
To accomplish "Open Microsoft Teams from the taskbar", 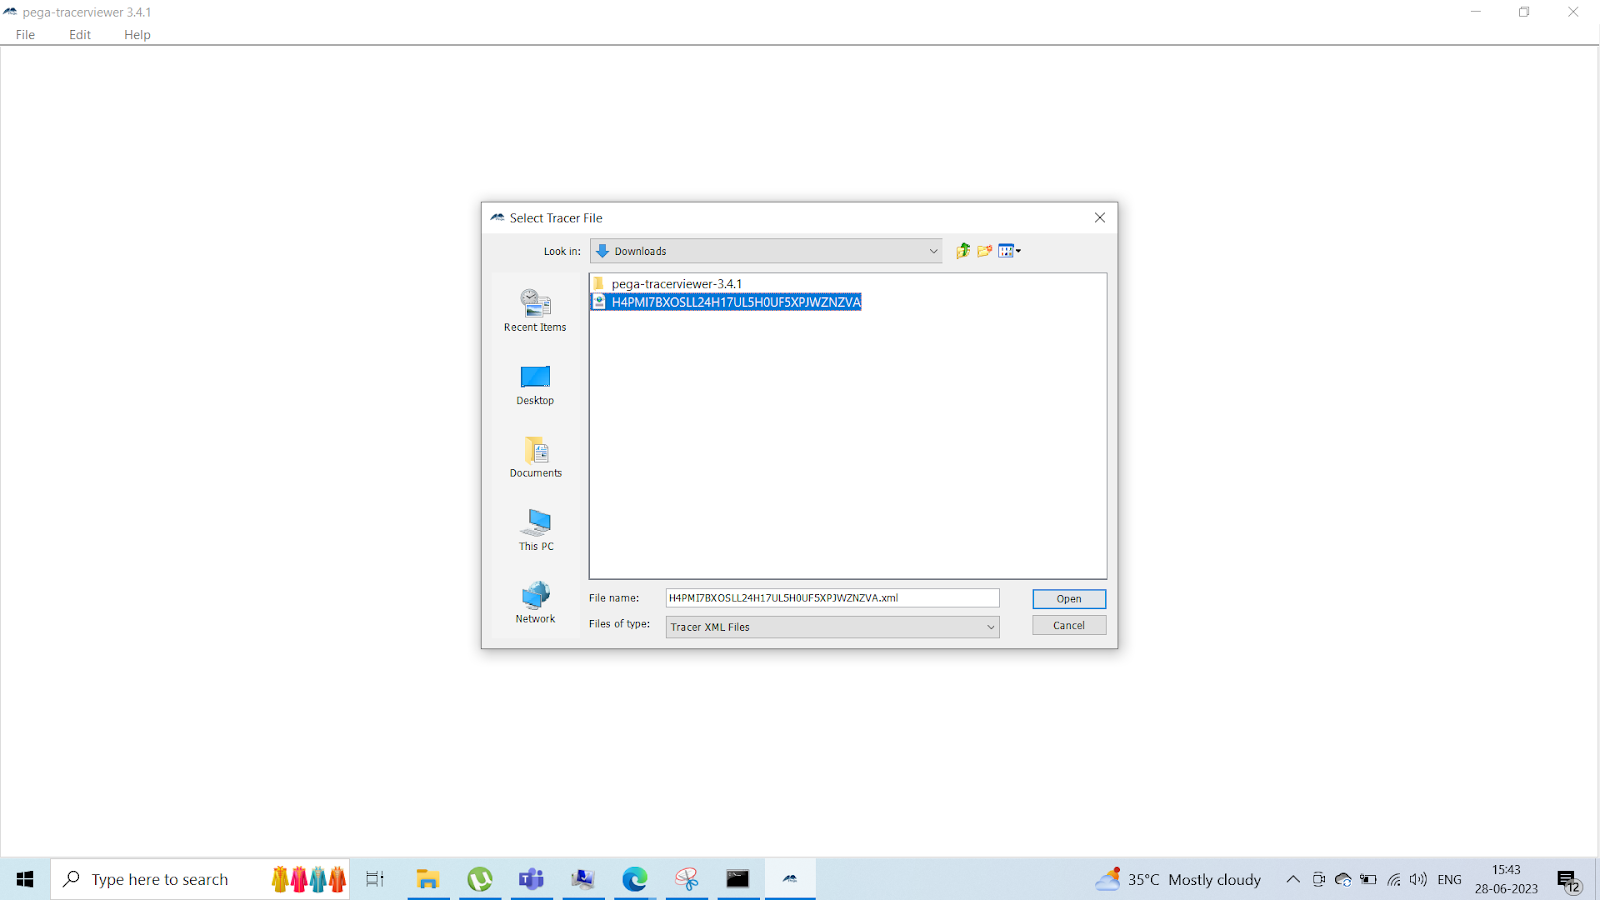I will pyautogui.click(x=531, y=879).
